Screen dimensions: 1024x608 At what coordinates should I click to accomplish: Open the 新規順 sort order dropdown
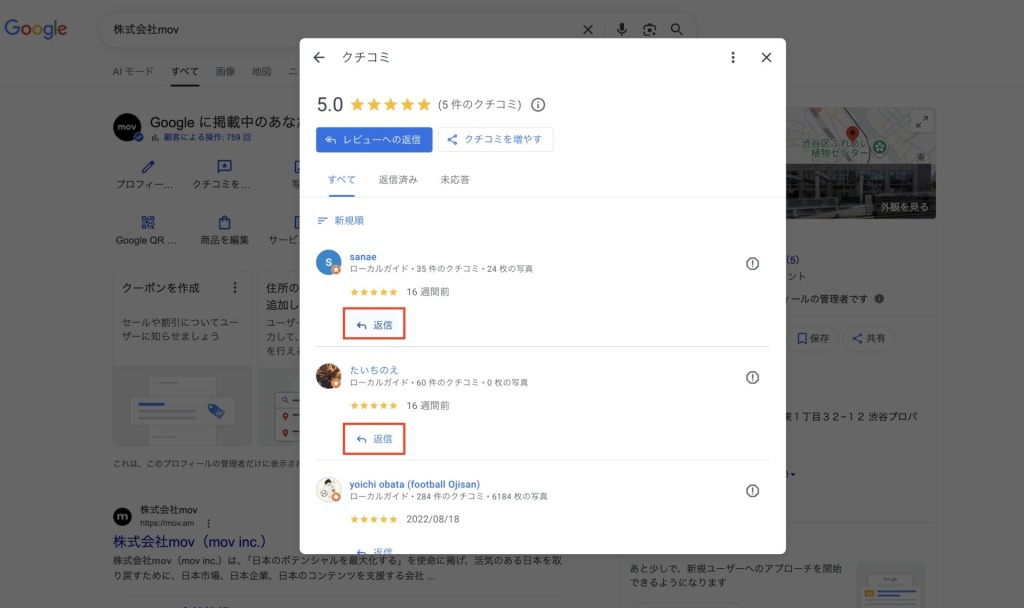(340, 221)
